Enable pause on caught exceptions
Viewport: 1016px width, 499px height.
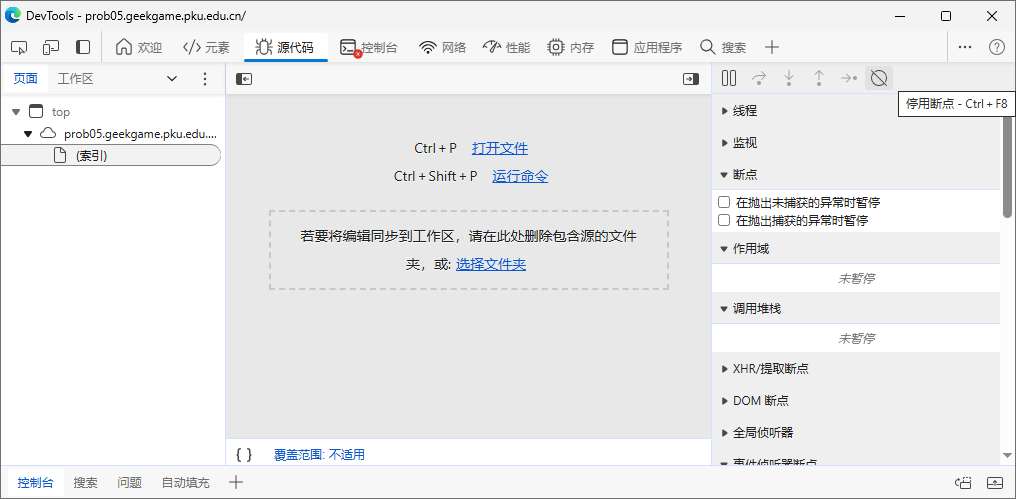(724, 220)
